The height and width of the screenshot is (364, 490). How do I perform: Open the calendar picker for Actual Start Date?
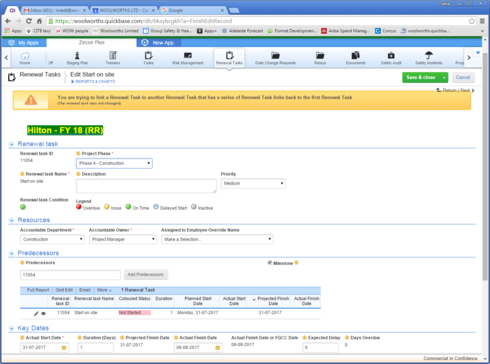point(64,348)
